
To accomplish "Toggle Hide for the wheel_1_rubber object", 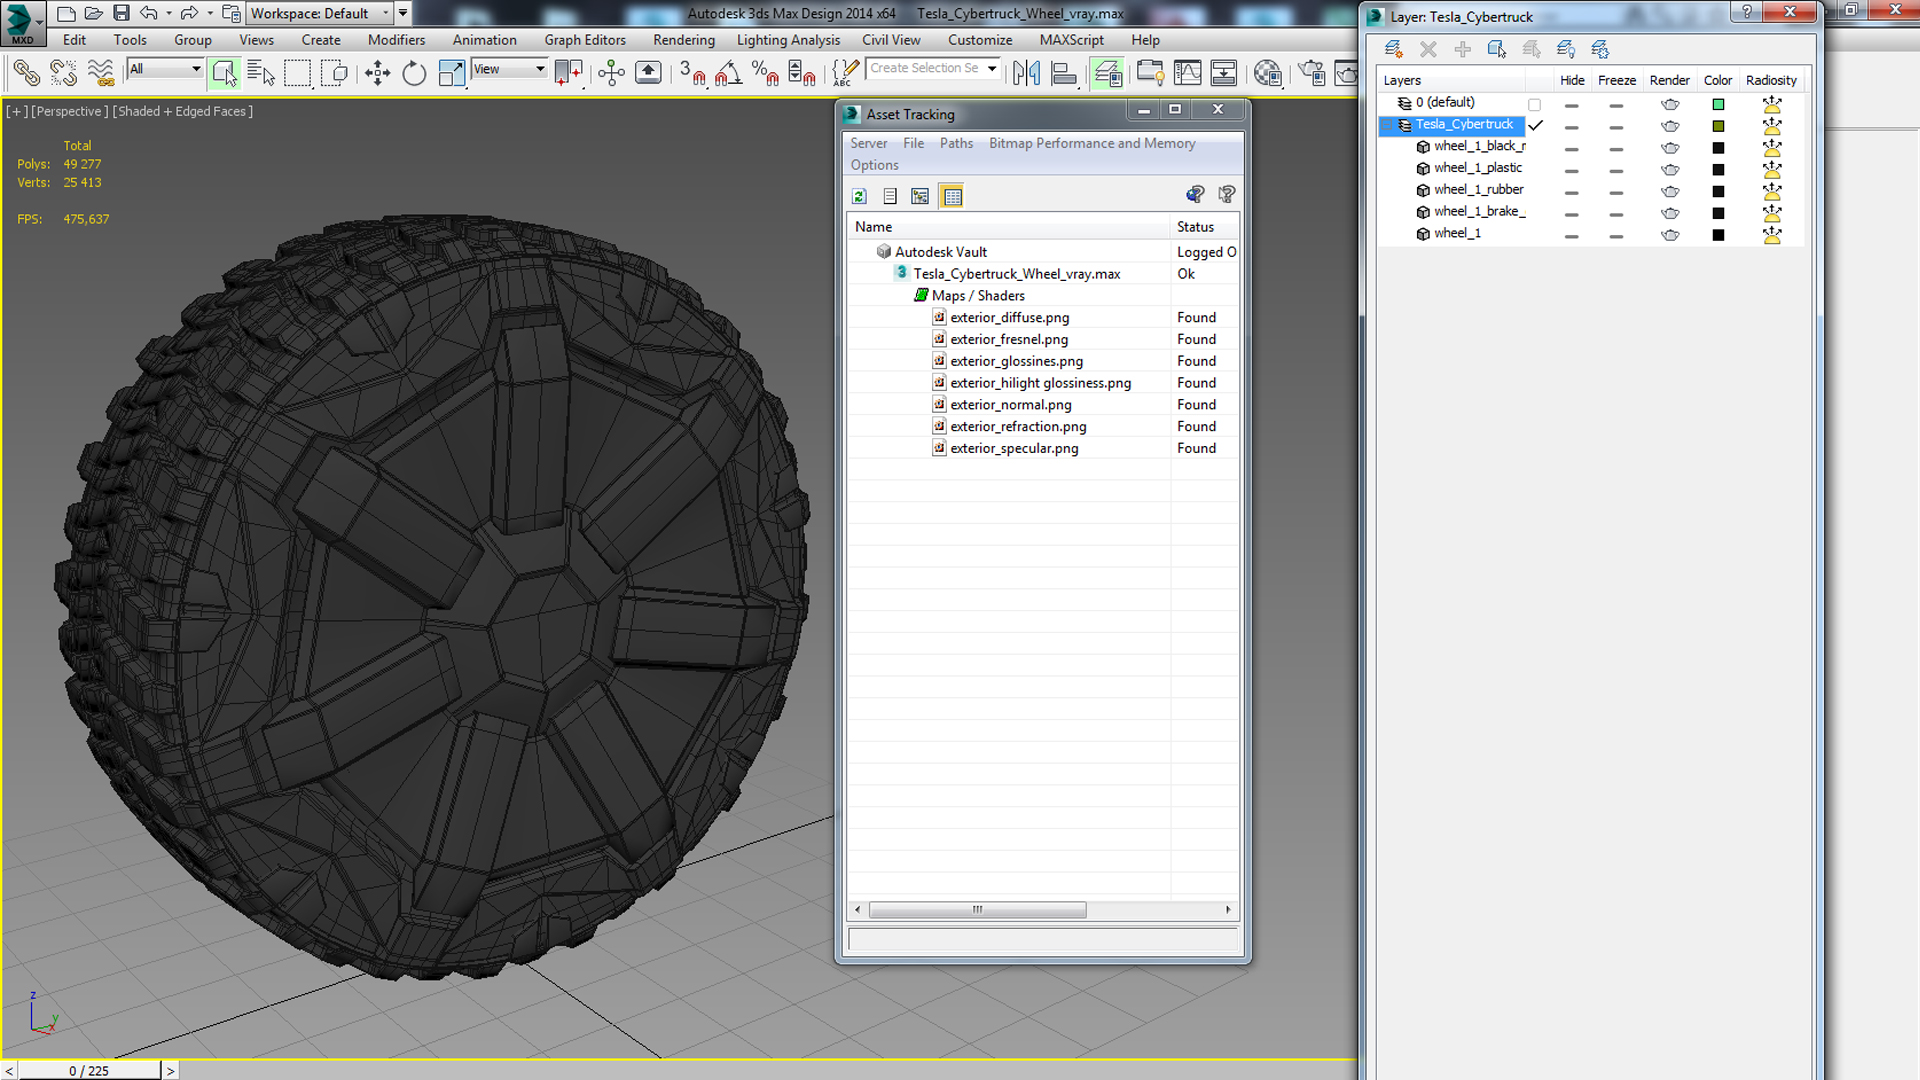I will point(1571,192).
